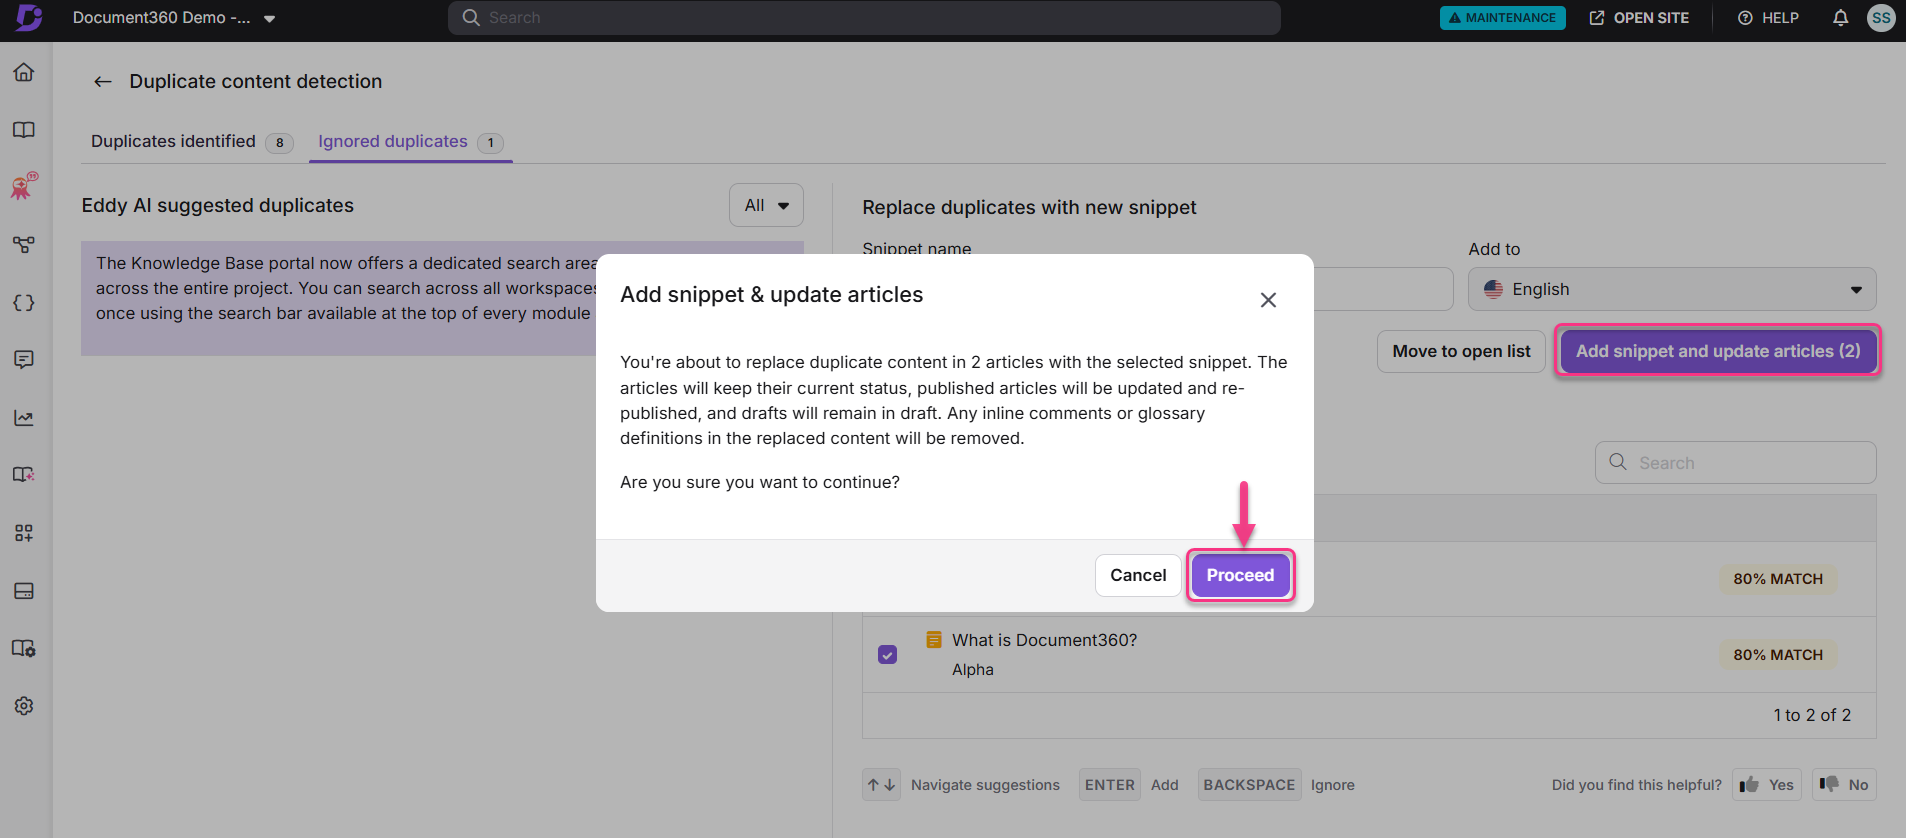1906x838 pixels.
Task: Open the widgets grid sidebar icon
Action: tap(24, 533)
